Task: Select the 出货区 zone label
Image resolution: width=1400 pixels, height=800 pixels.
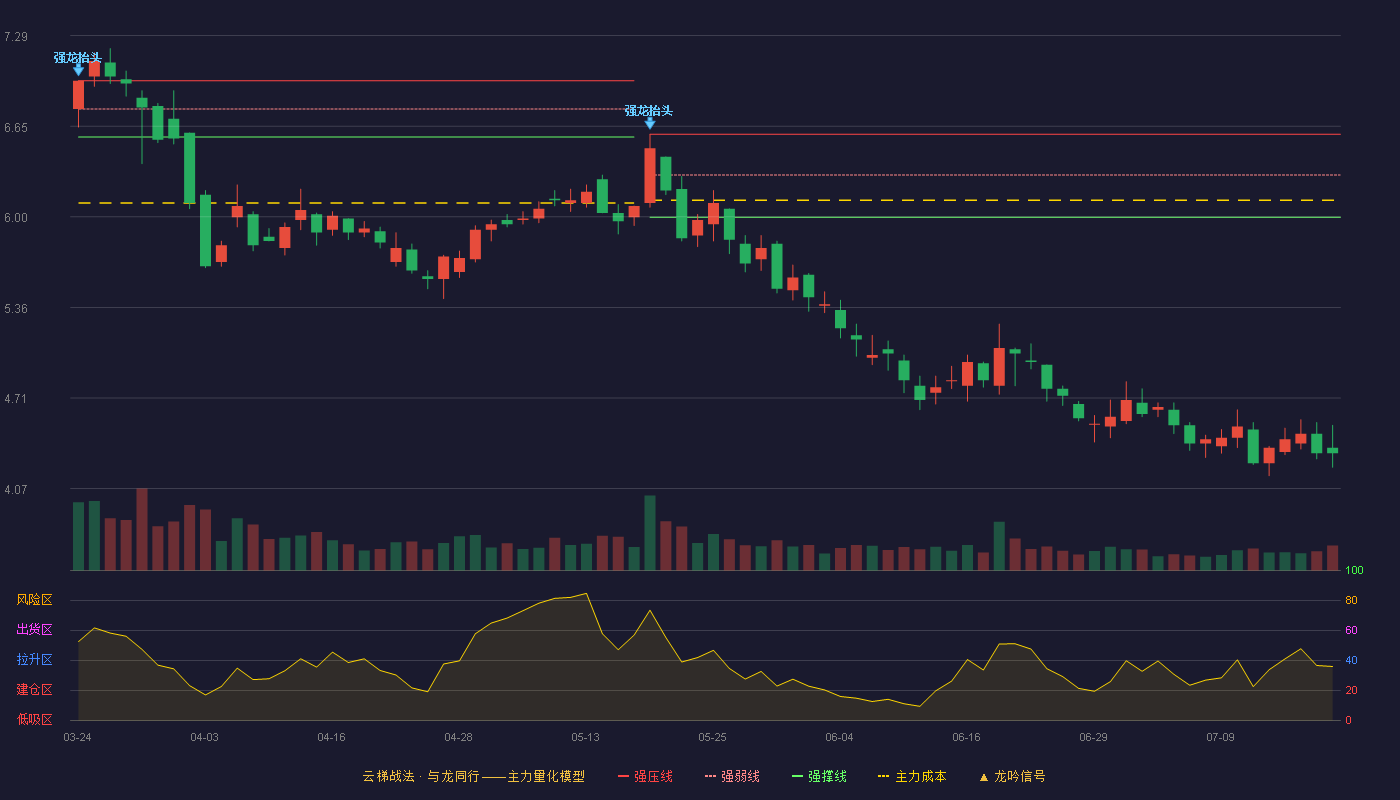Action: (34, 630)
